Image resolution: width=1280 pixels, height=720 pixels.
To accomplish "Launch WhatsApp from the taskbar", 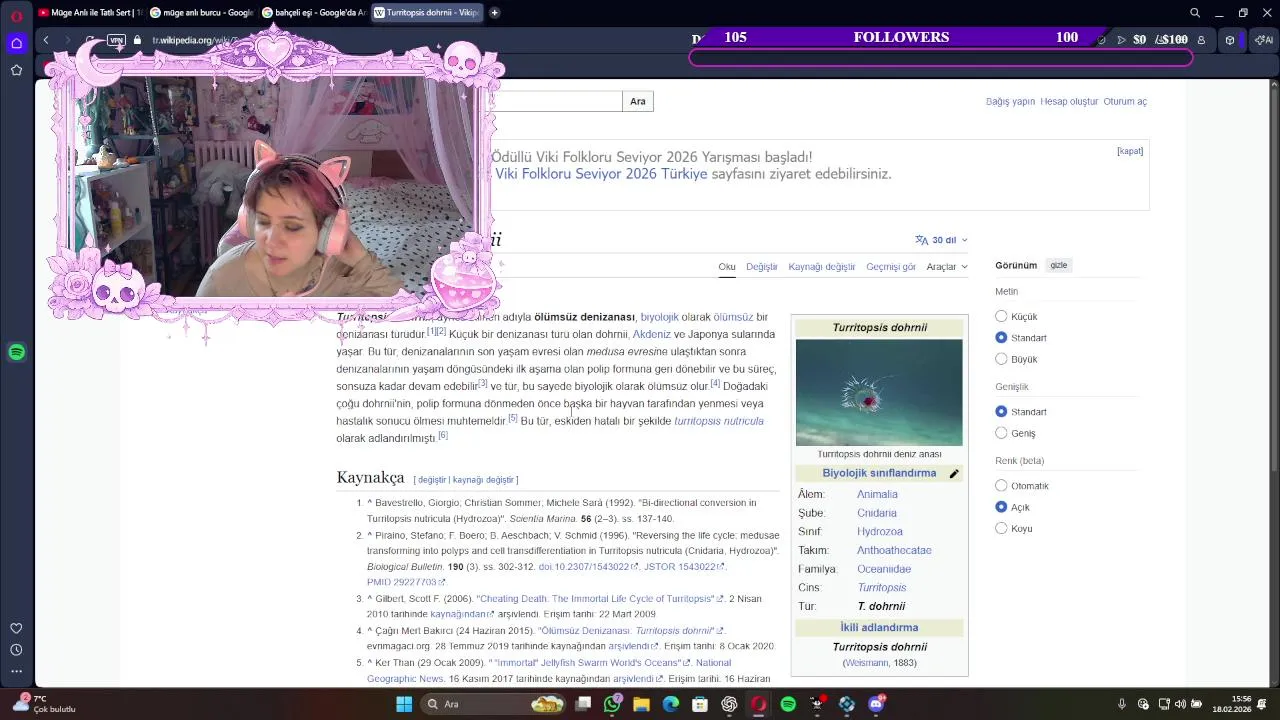I will (612, 704).
